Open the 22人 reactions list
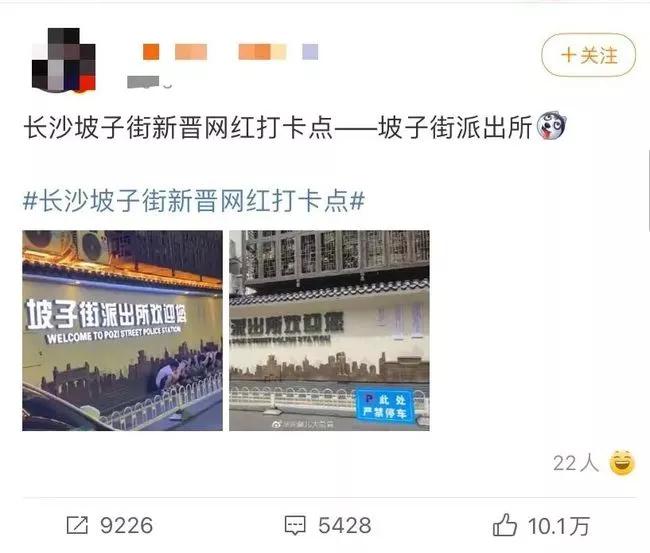Image resolution: width=650 pixels, height=553 pixels. (x=576, y=463)
